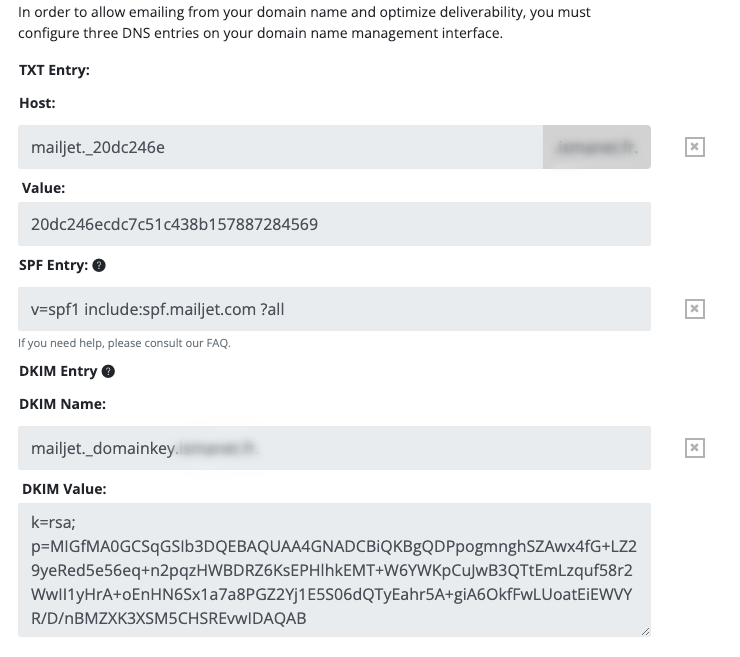Click the 'TXT Entry:' heading
The width and height of the screenshot is (740, 657).
(54, 70)
